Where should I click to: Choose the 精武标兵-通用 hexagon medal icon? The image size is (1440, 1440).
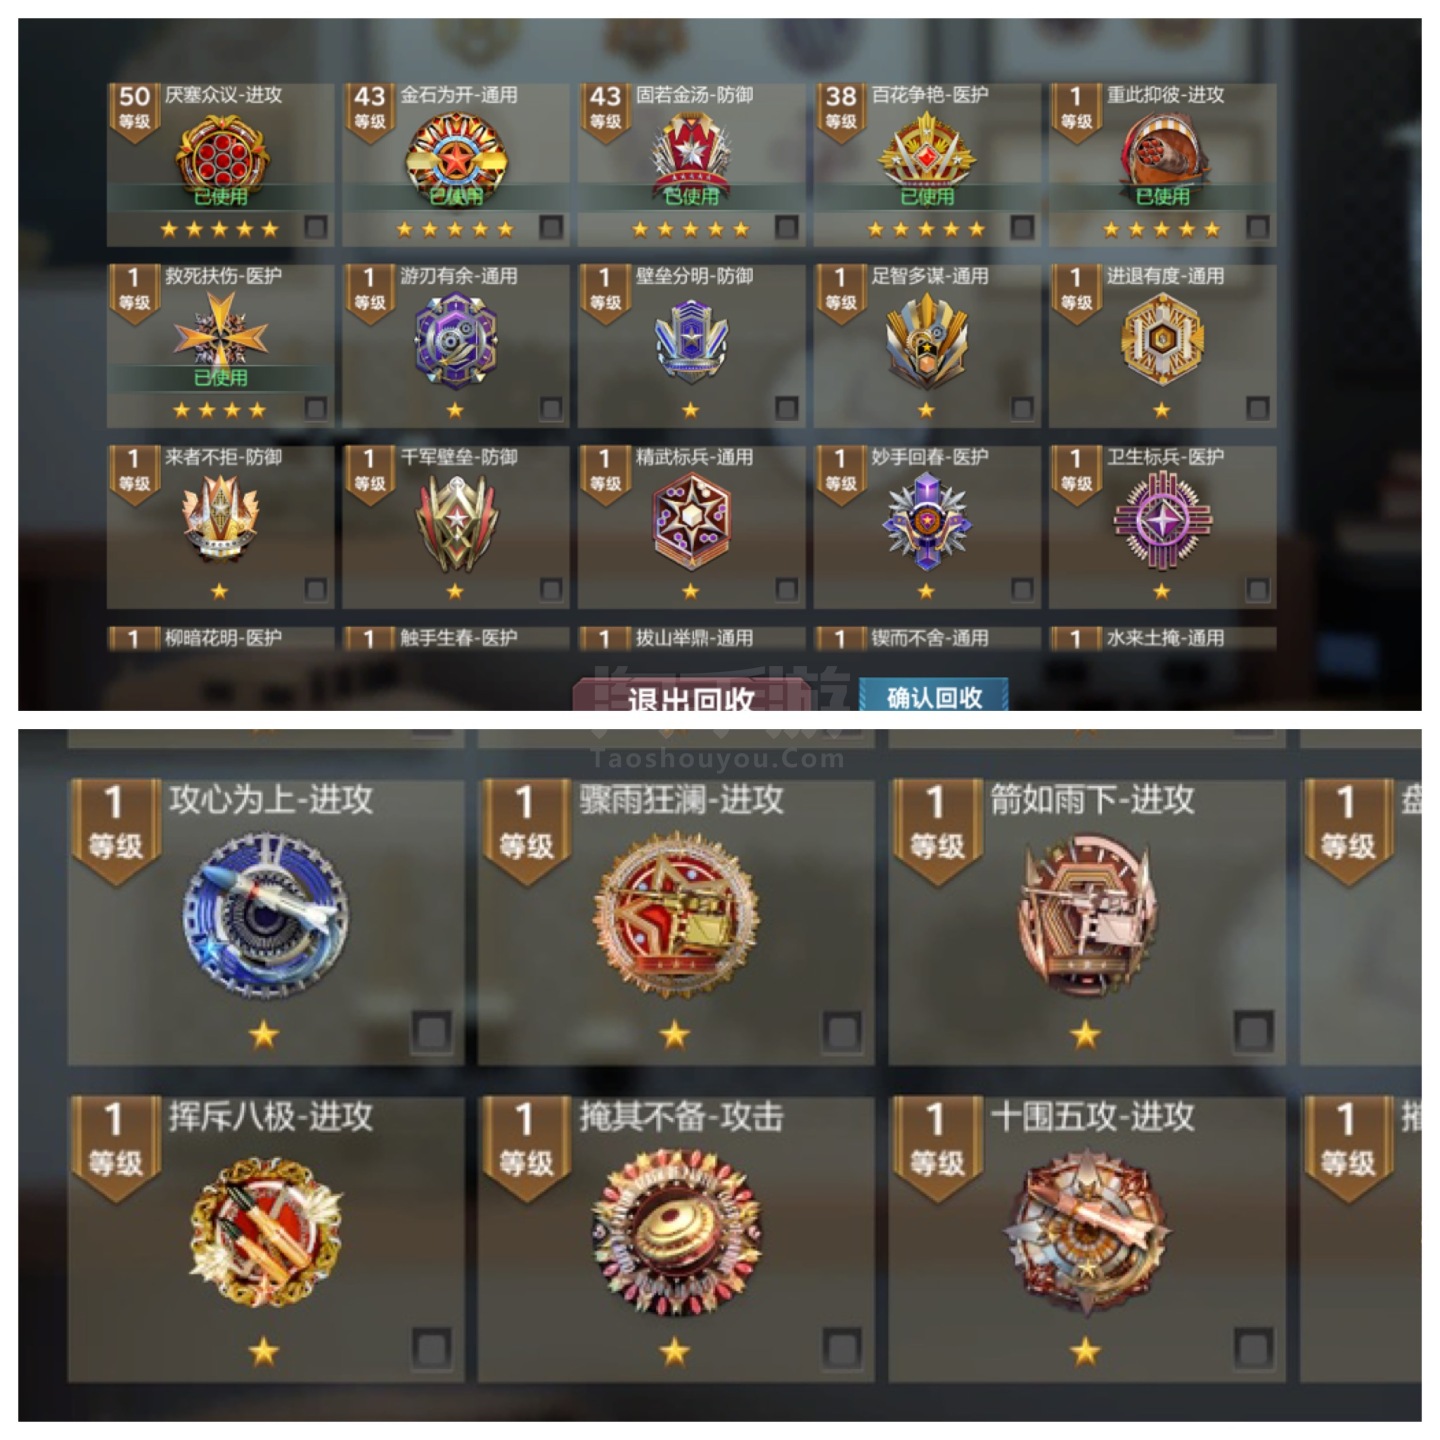(x=691, y=520)
